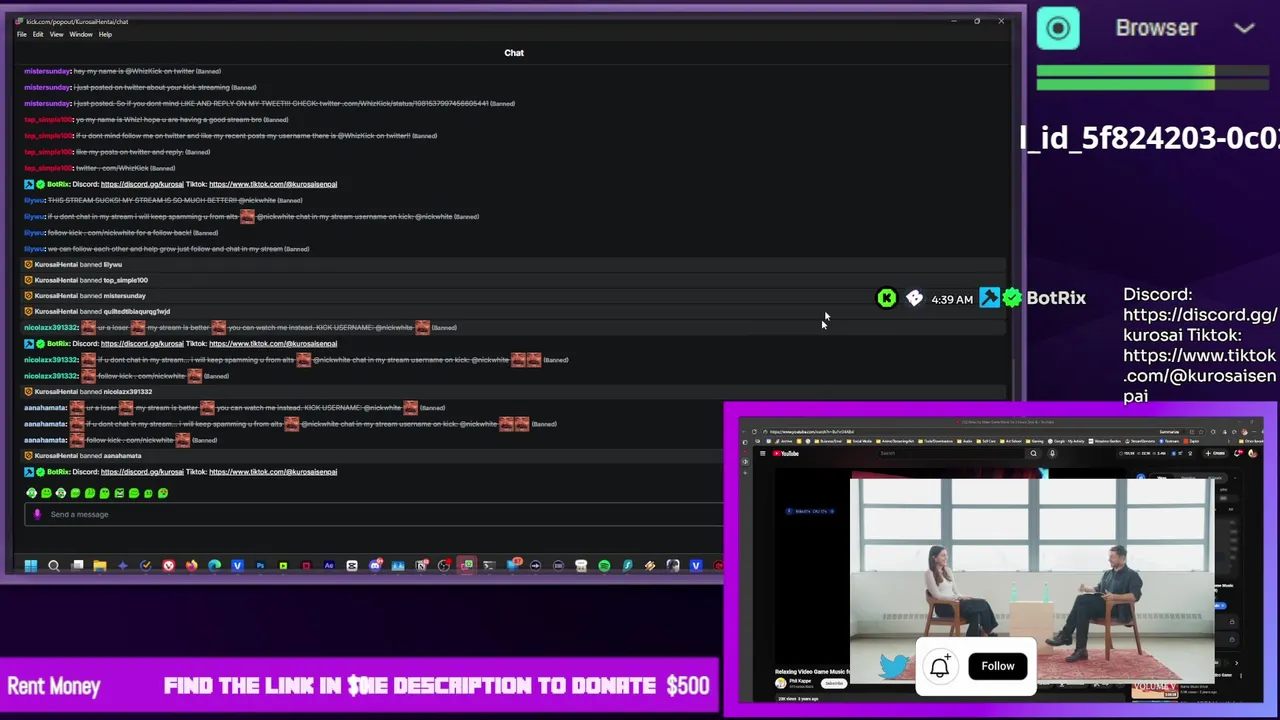The image size is (1280, 720).
Task: Open the Help menu
Action: pos(105,34)
